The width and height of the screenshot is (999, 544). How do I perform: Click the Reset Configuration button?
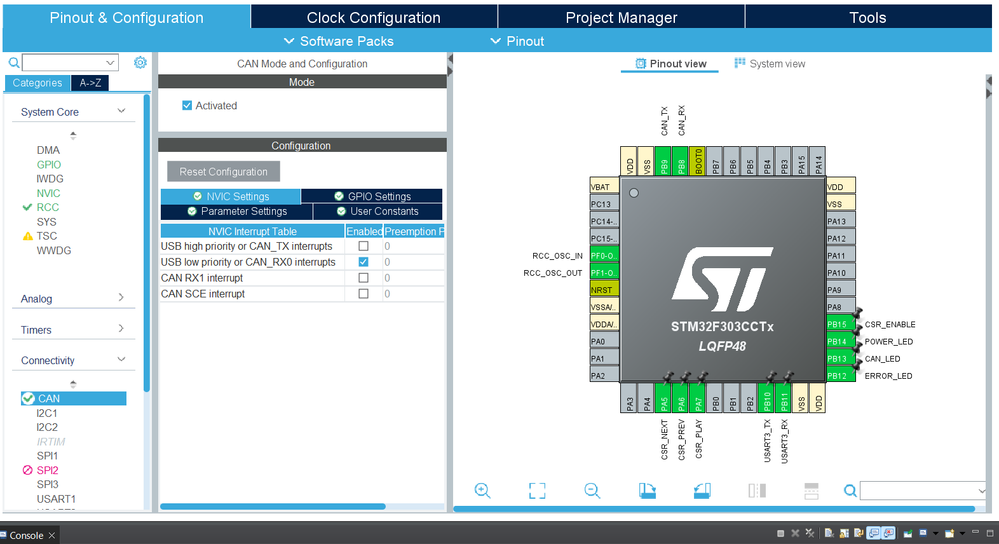click(224, 171)
